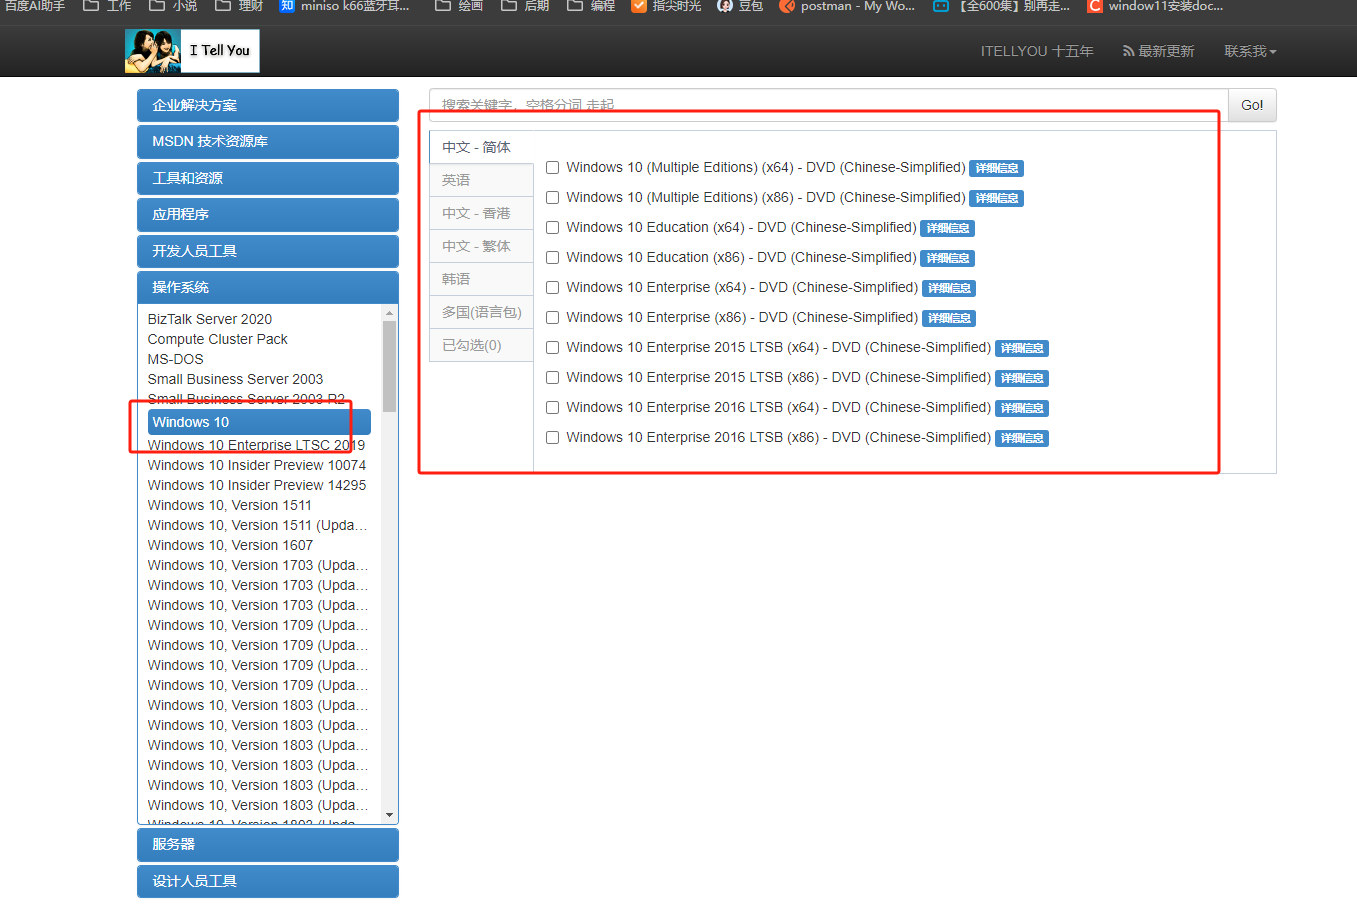
Task: Click 详细信息 badge for Enterprise 2016 LTSB x86
Action: pyautogui.click(x=1022, y=438)
